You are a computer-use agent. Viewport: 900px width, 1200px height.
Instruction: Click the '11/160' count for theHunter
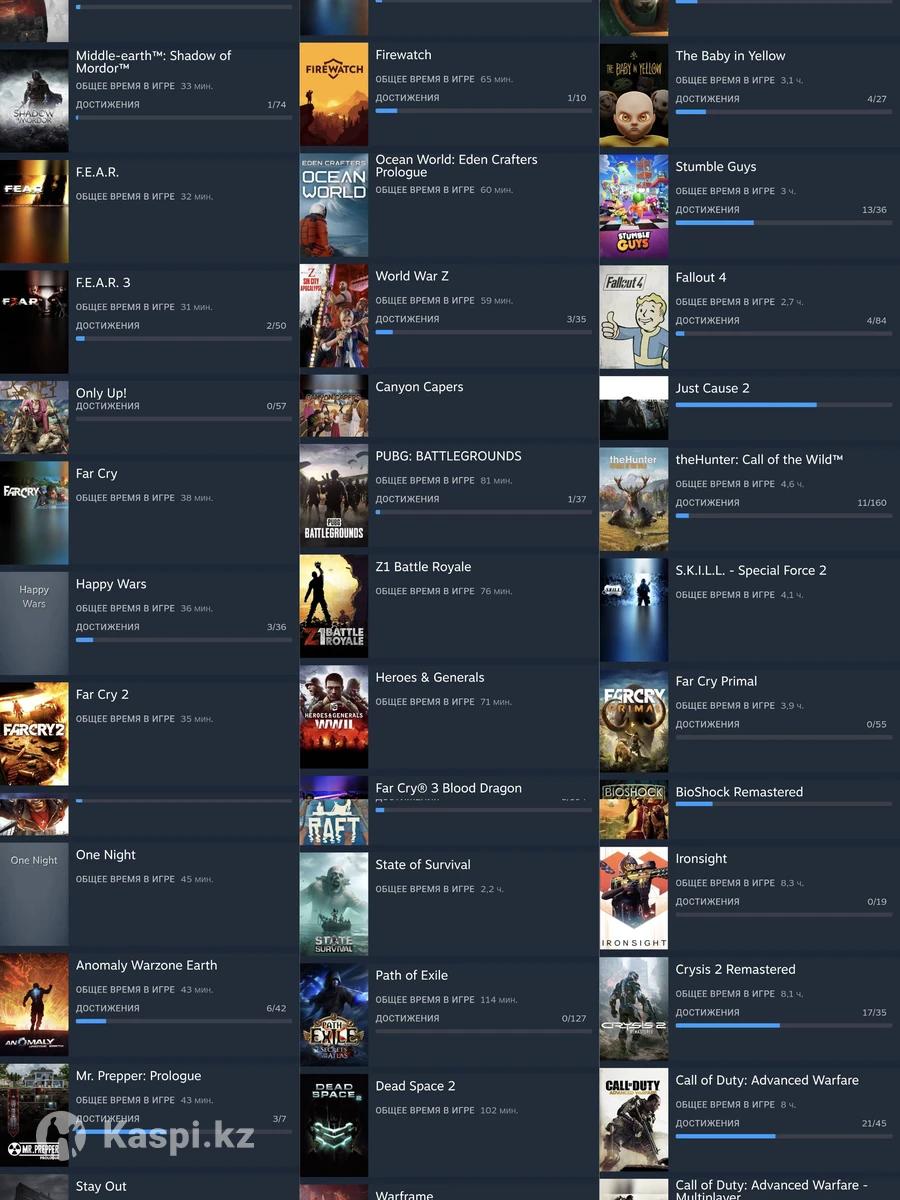872,503
